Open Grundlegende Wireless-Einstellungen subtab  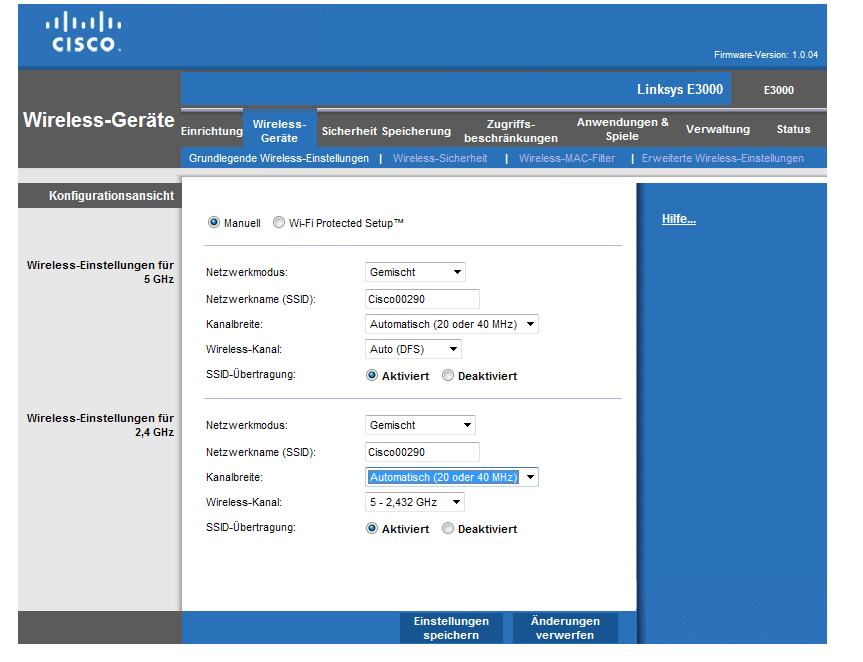coord(279,158)
